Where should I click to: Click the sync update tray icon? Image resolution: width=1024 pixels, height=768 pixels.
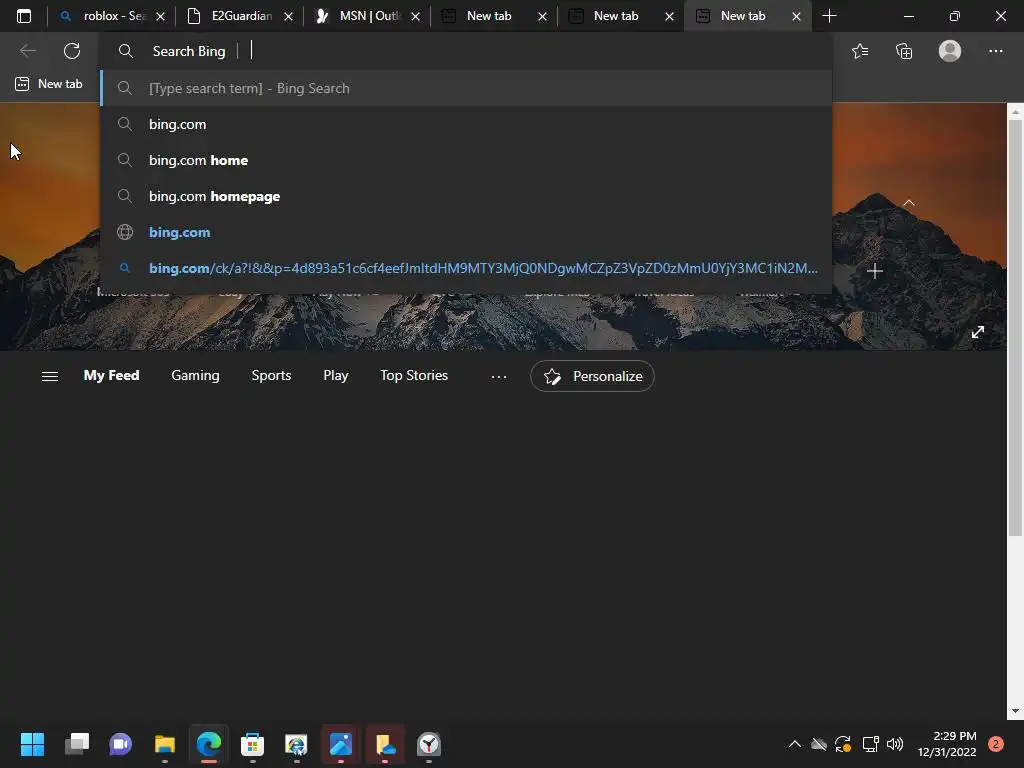[x=843, y=744]
